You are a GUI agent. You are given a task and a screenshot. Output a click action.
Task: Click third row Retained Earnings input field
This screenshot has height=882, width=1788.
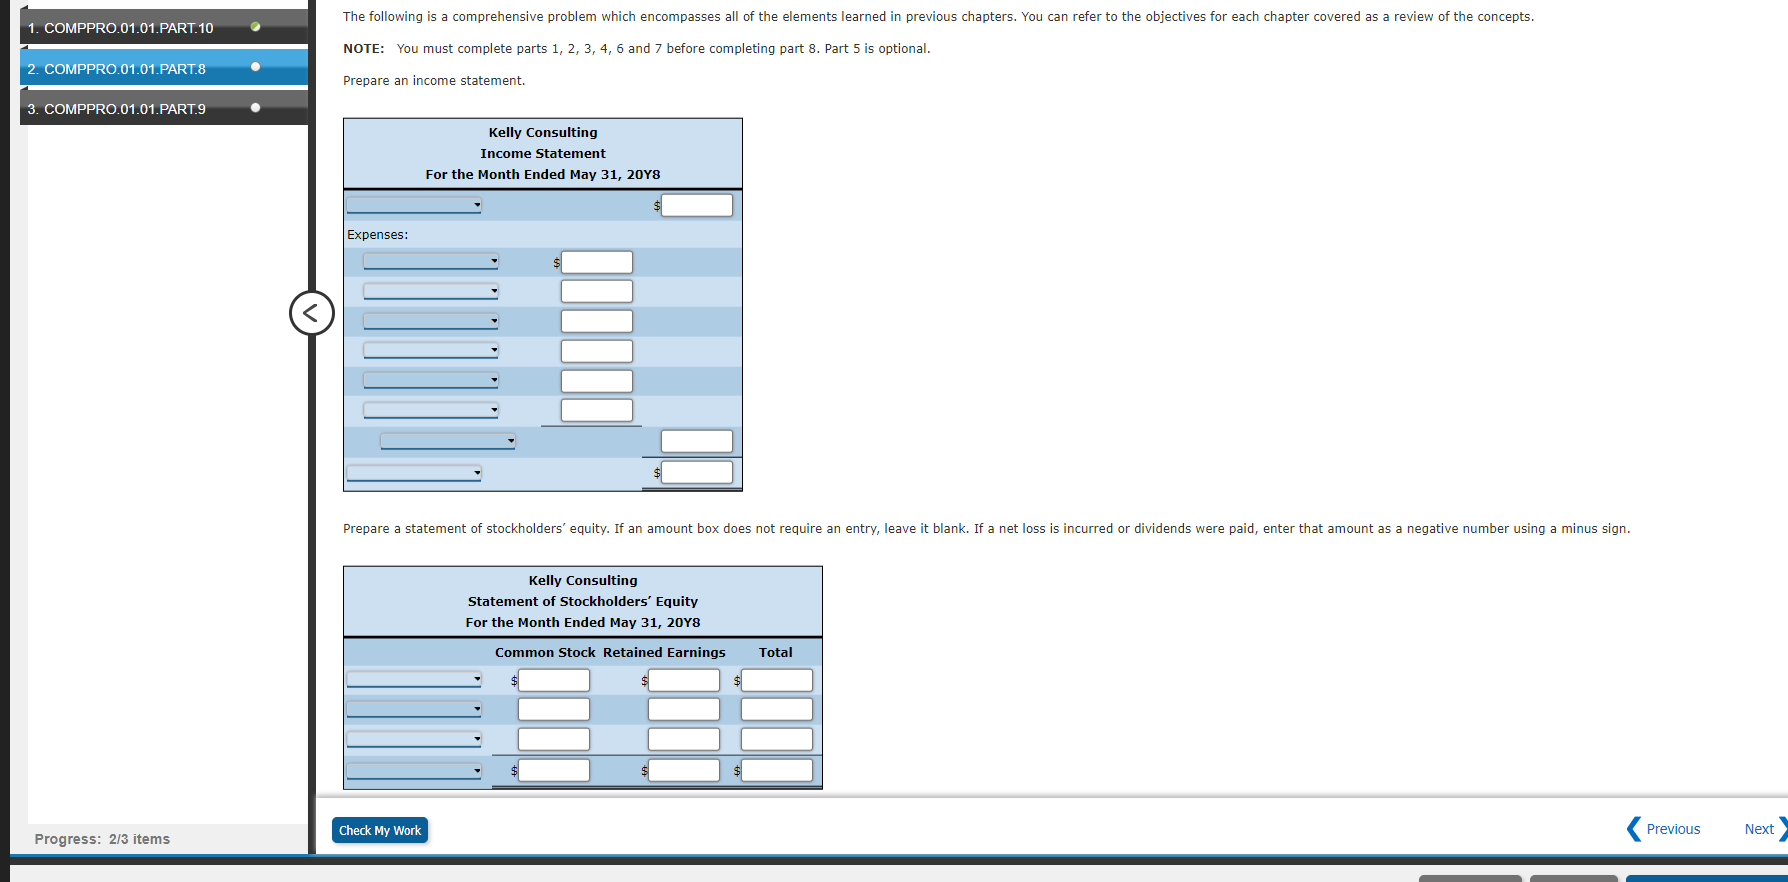point(684,739)
